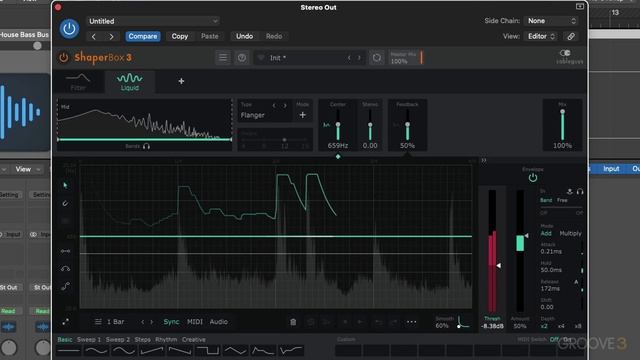Image resolution: width=640 pixels, height=360 pixels.
Task: Click the Redo button
Action: point(274,36)
